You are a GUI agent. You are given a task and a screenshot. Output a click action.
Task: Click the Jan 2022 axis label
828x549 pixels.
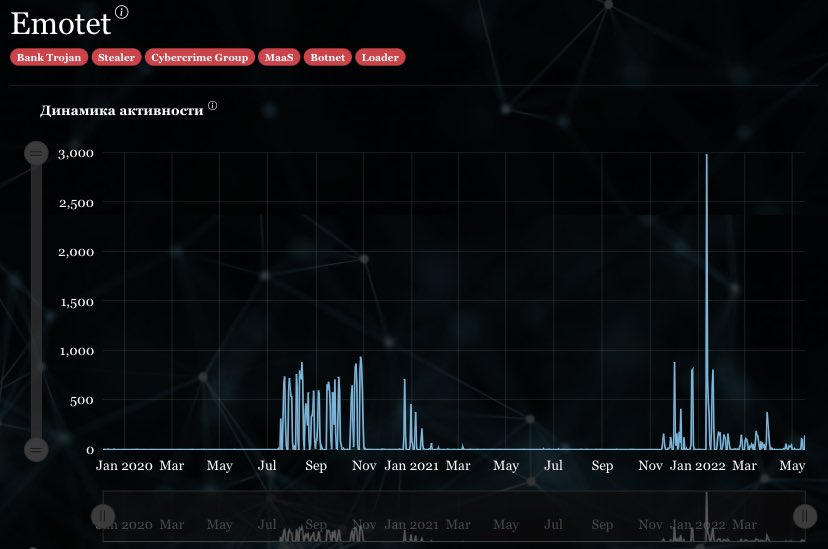(698, 466)
